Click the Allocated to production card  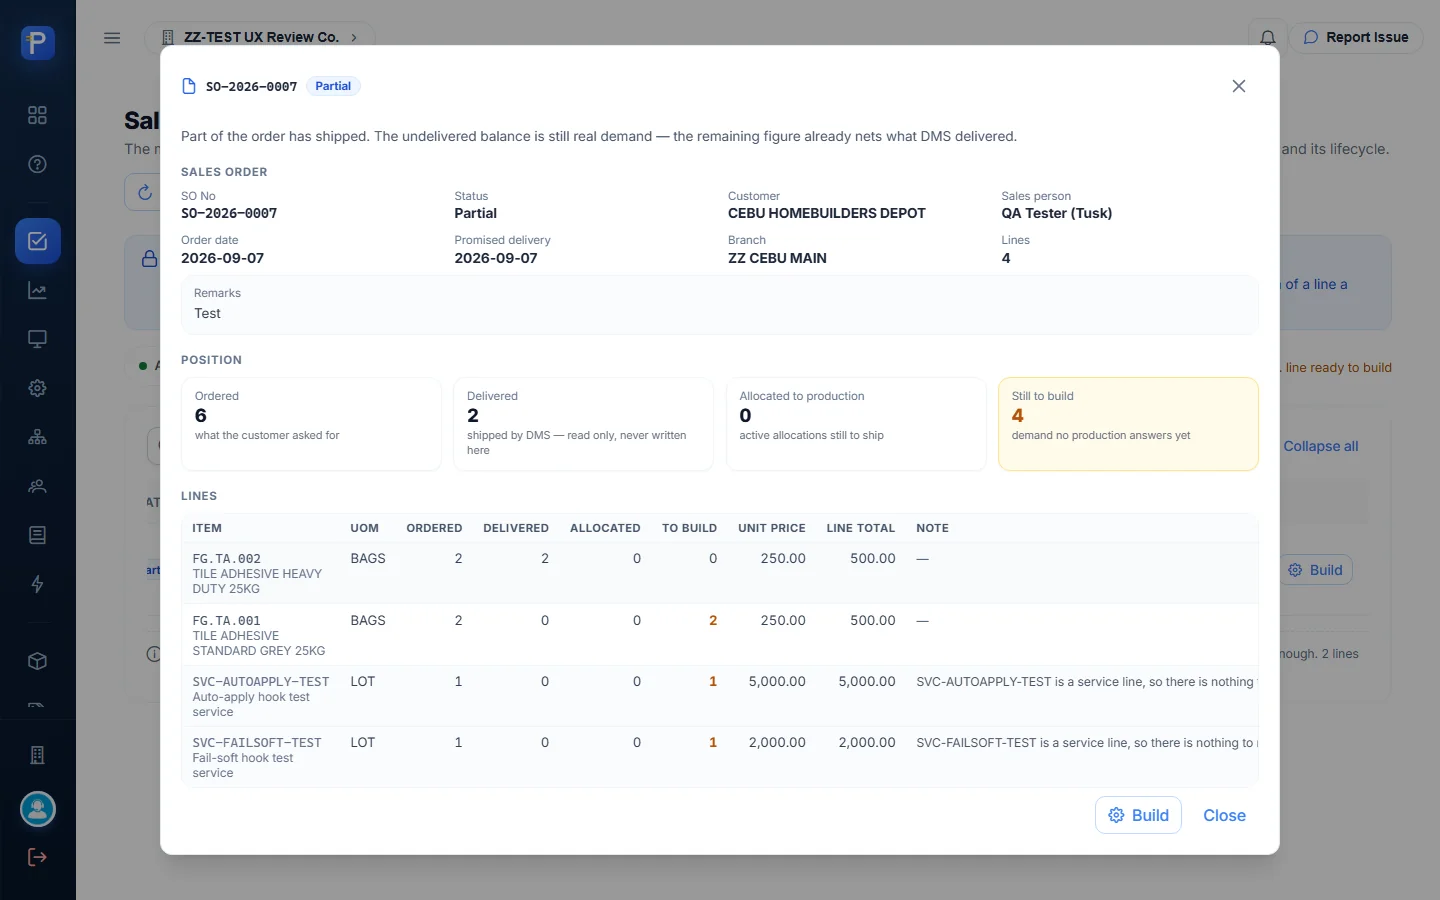pos(856,424)
